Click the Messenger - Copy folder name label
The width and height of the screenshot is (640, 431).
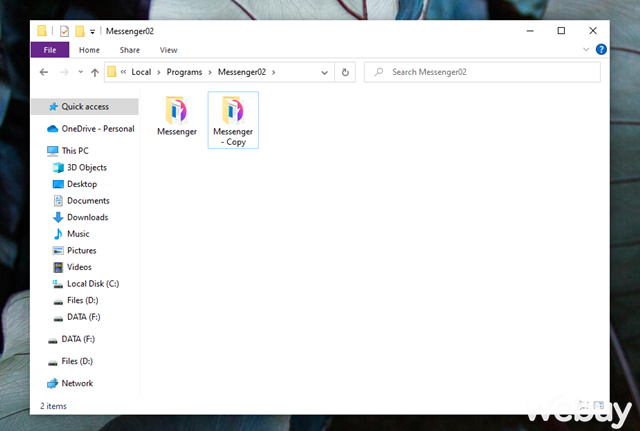coord(233,137)
